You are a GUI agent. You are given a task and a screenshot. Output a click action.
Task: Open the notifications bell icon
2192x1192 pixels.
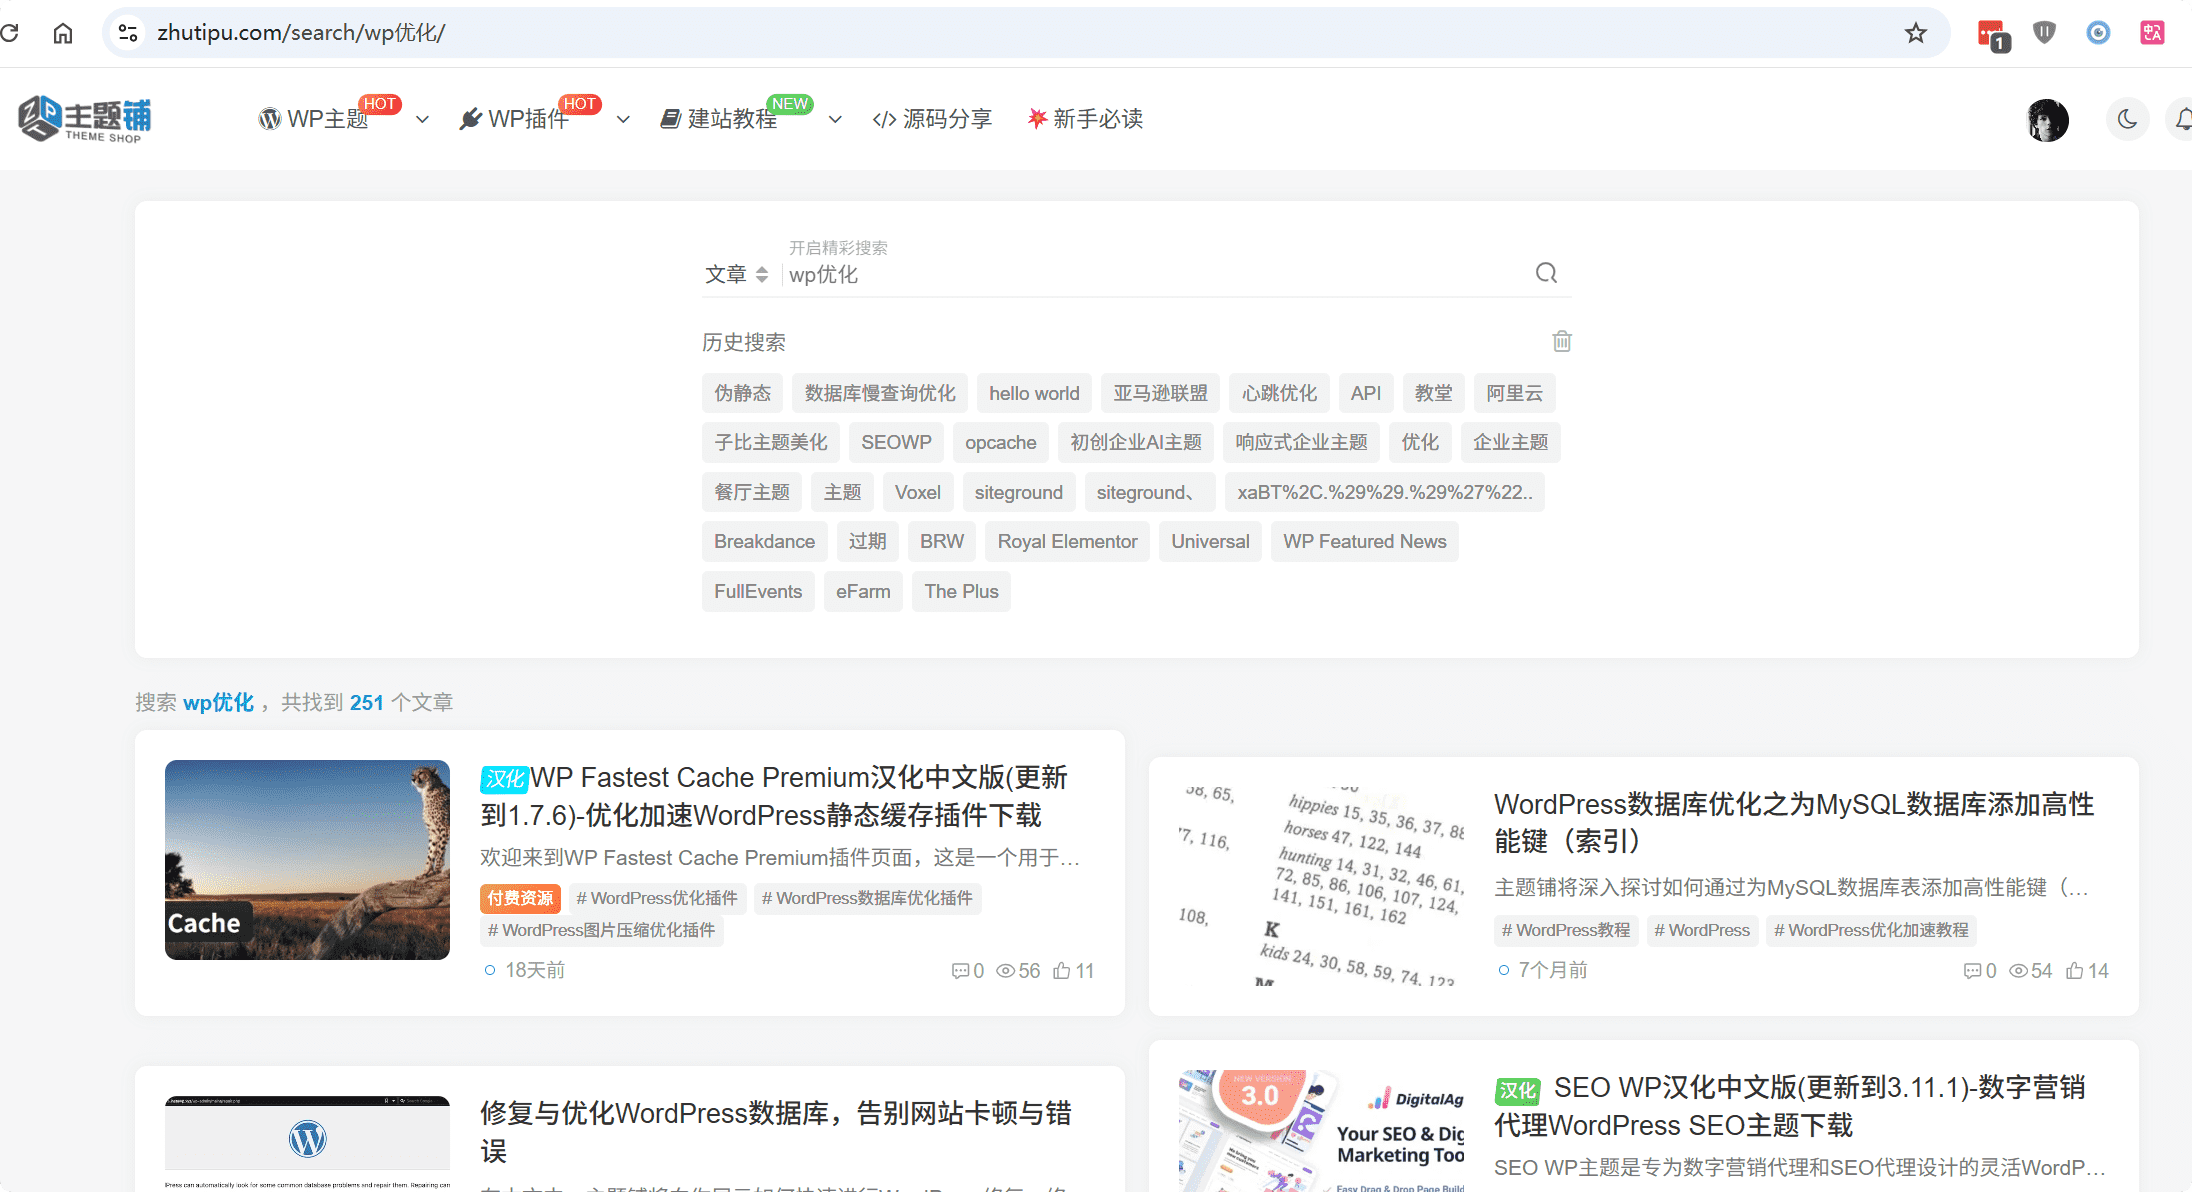[x=2182, y=120]
